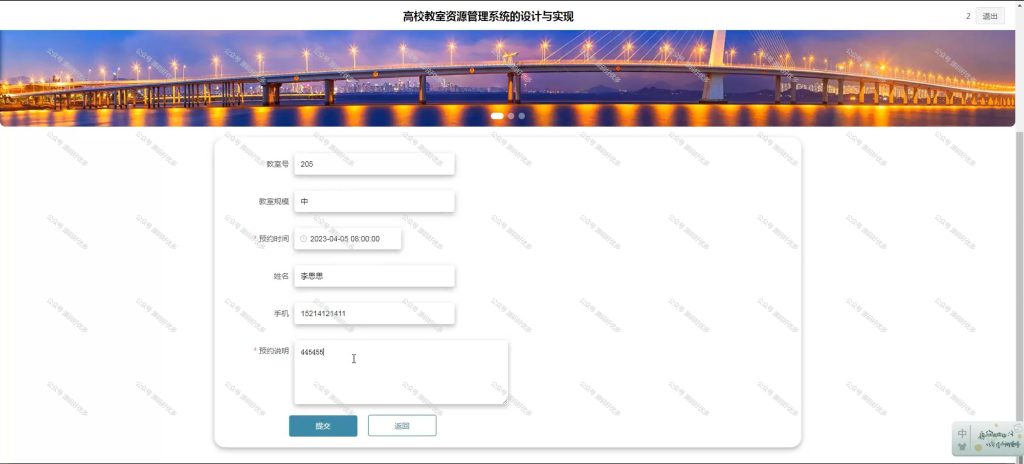
Task: Go back using the 返回 button
Action: [x=402, y=426]
